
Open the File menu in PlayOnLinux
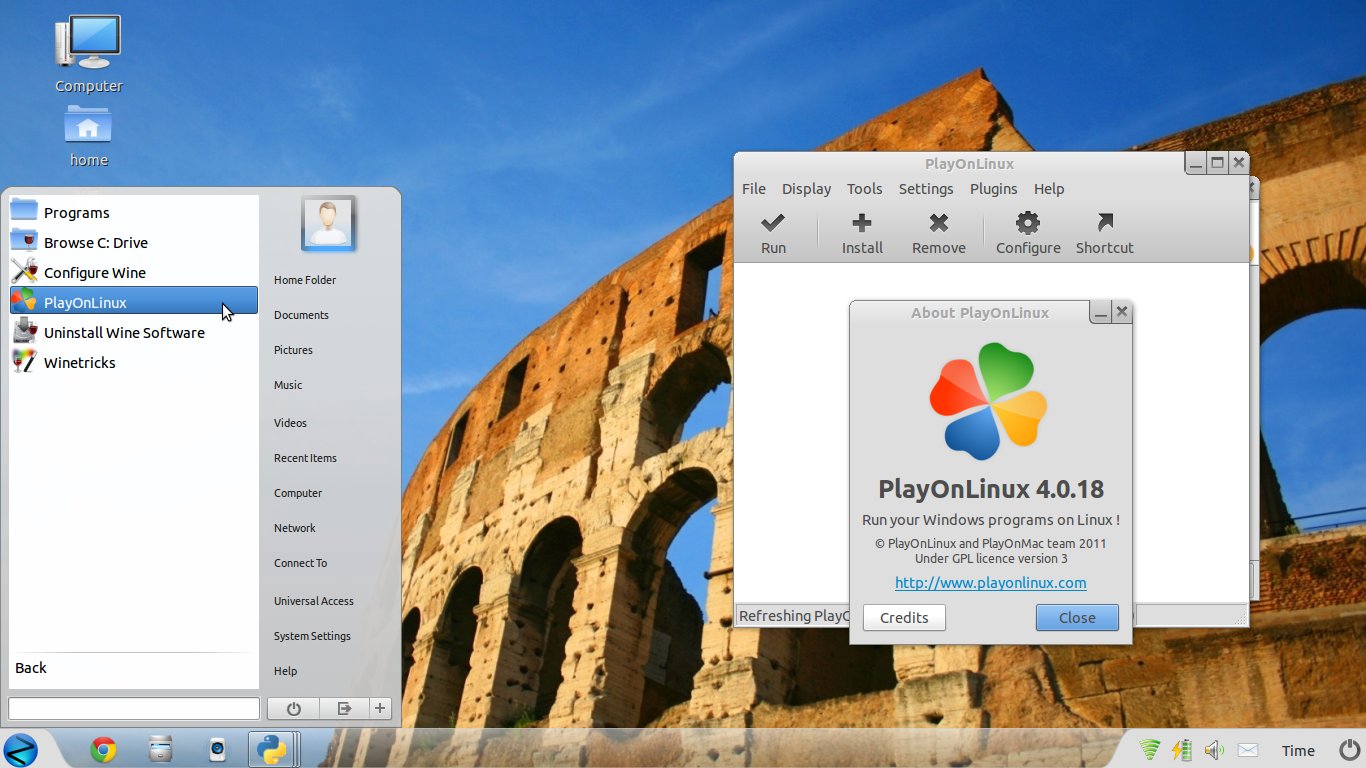[x=753, y=189]
